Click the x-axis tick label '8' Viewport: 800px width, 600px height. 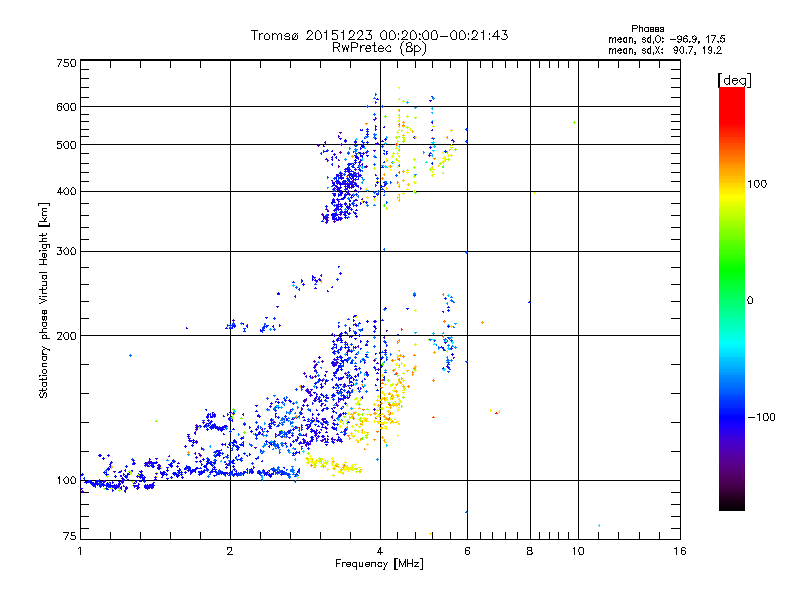[530, 551]
